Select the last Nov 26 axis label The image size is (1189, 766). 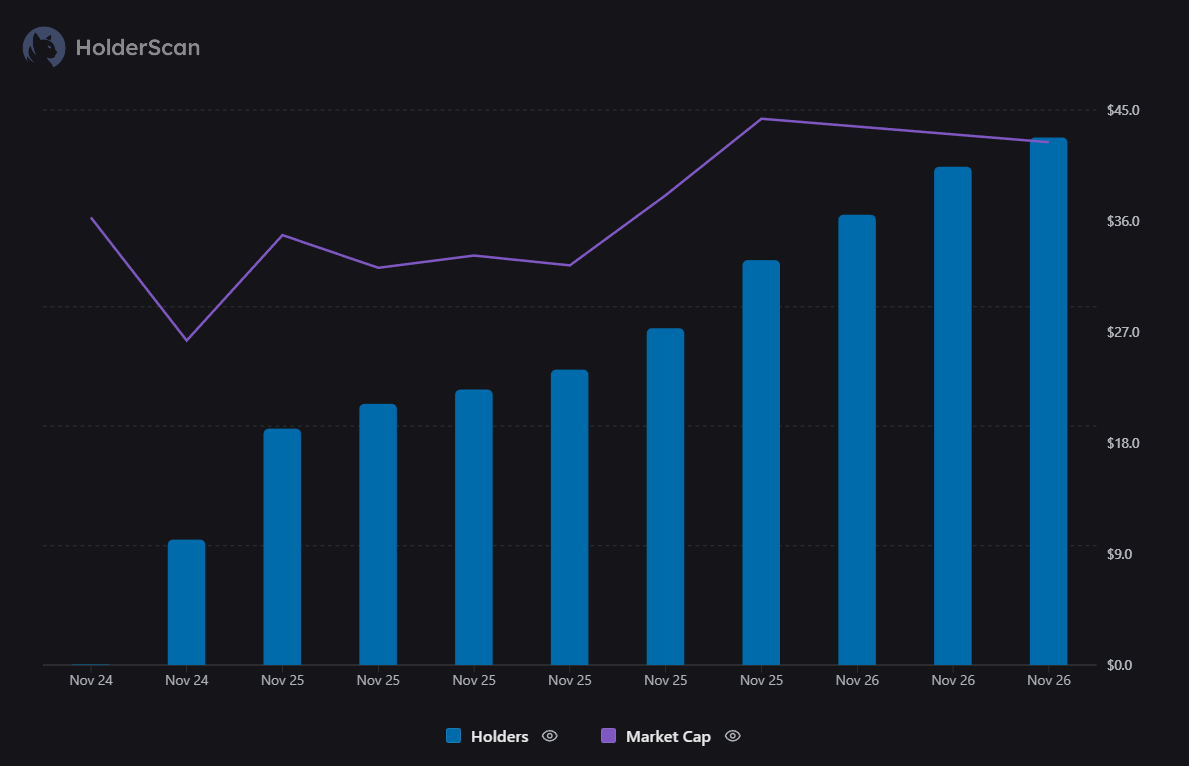tap(1048, 679)
